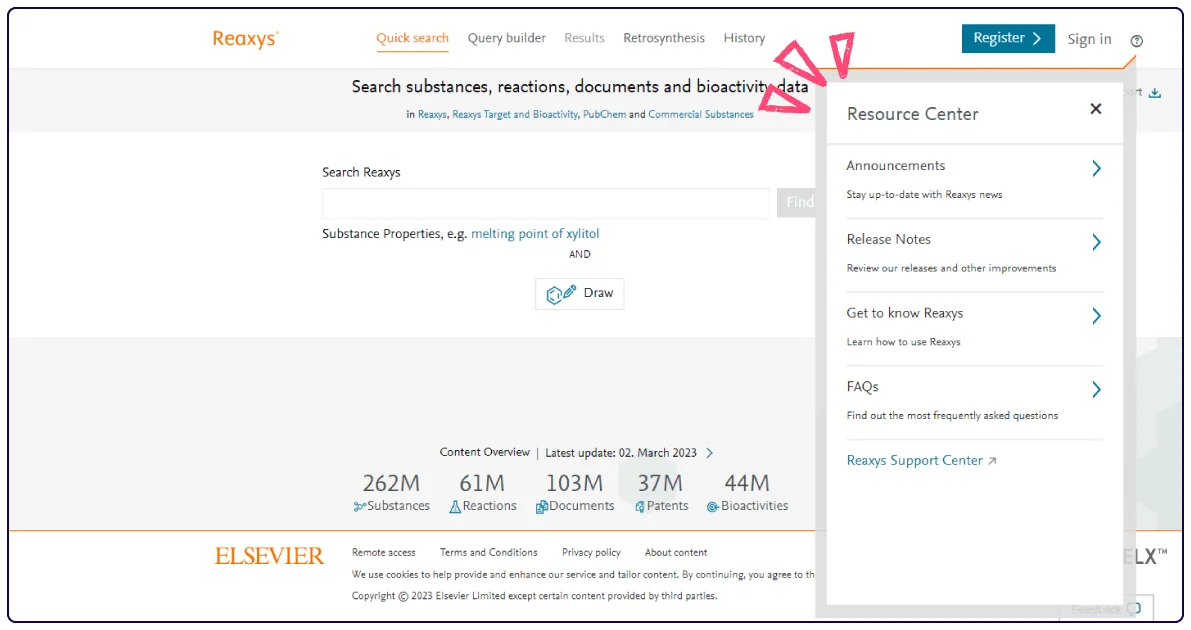Image resolution: width=1191 pixels, height=630 pixels.
Task: Expand the Announcements chevron
Action: (1096, 169)
